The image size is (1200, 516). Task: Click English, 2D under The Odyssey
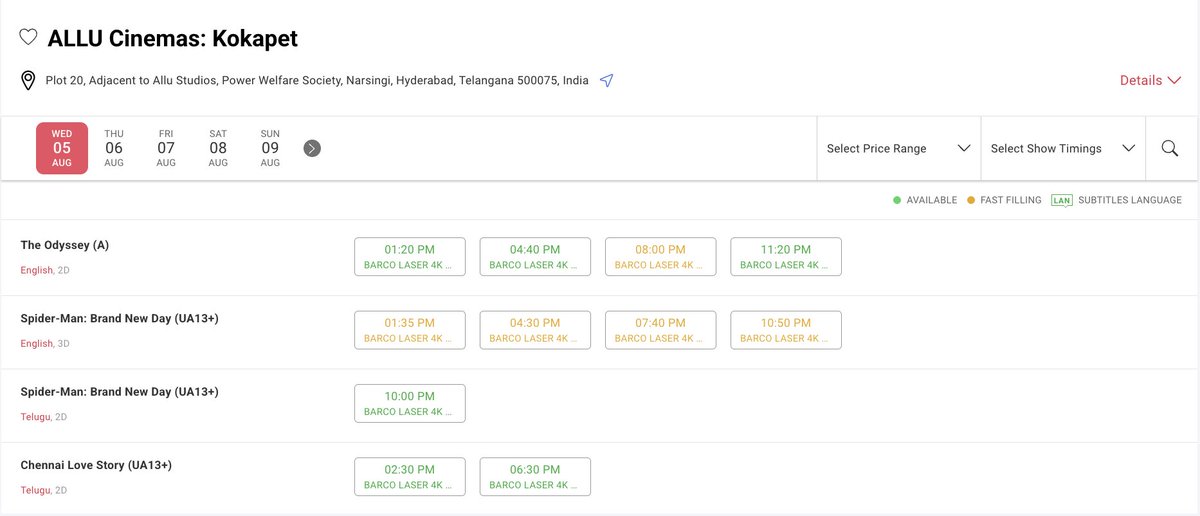(44, 270)
